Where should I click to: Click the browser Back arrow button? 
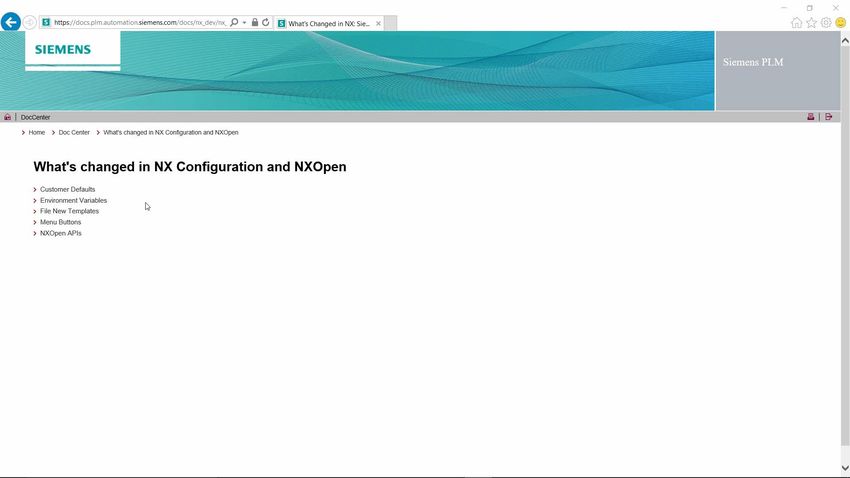pos(11,22)
